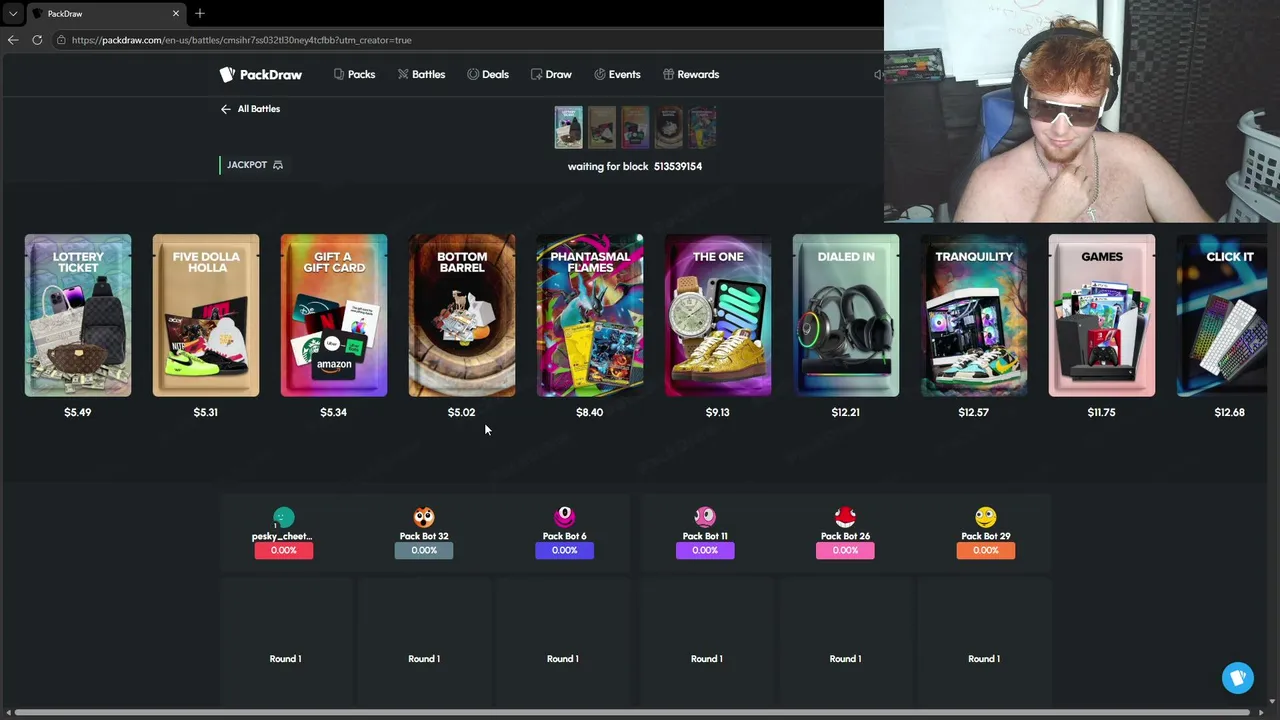Click the red 0.00% badge under pesky_cheet

284,550
